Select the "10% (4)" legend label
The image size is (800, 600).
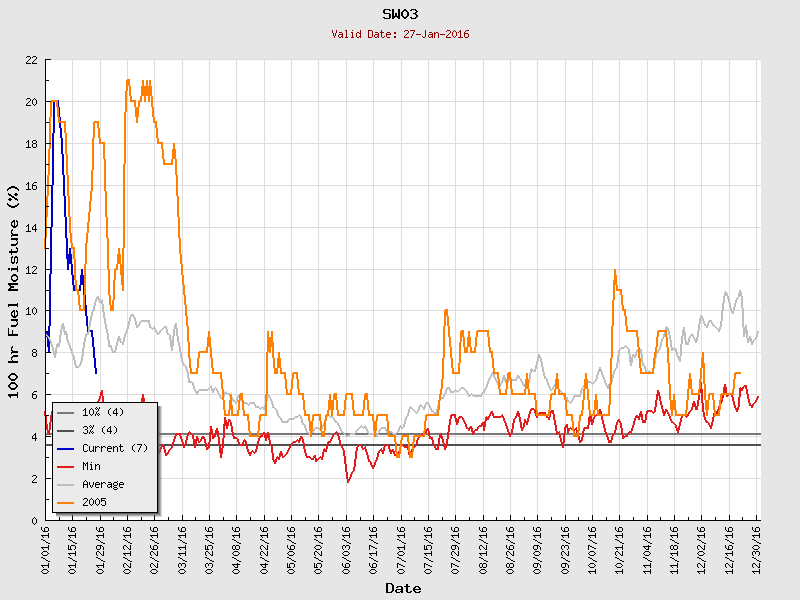pos(103,412)
